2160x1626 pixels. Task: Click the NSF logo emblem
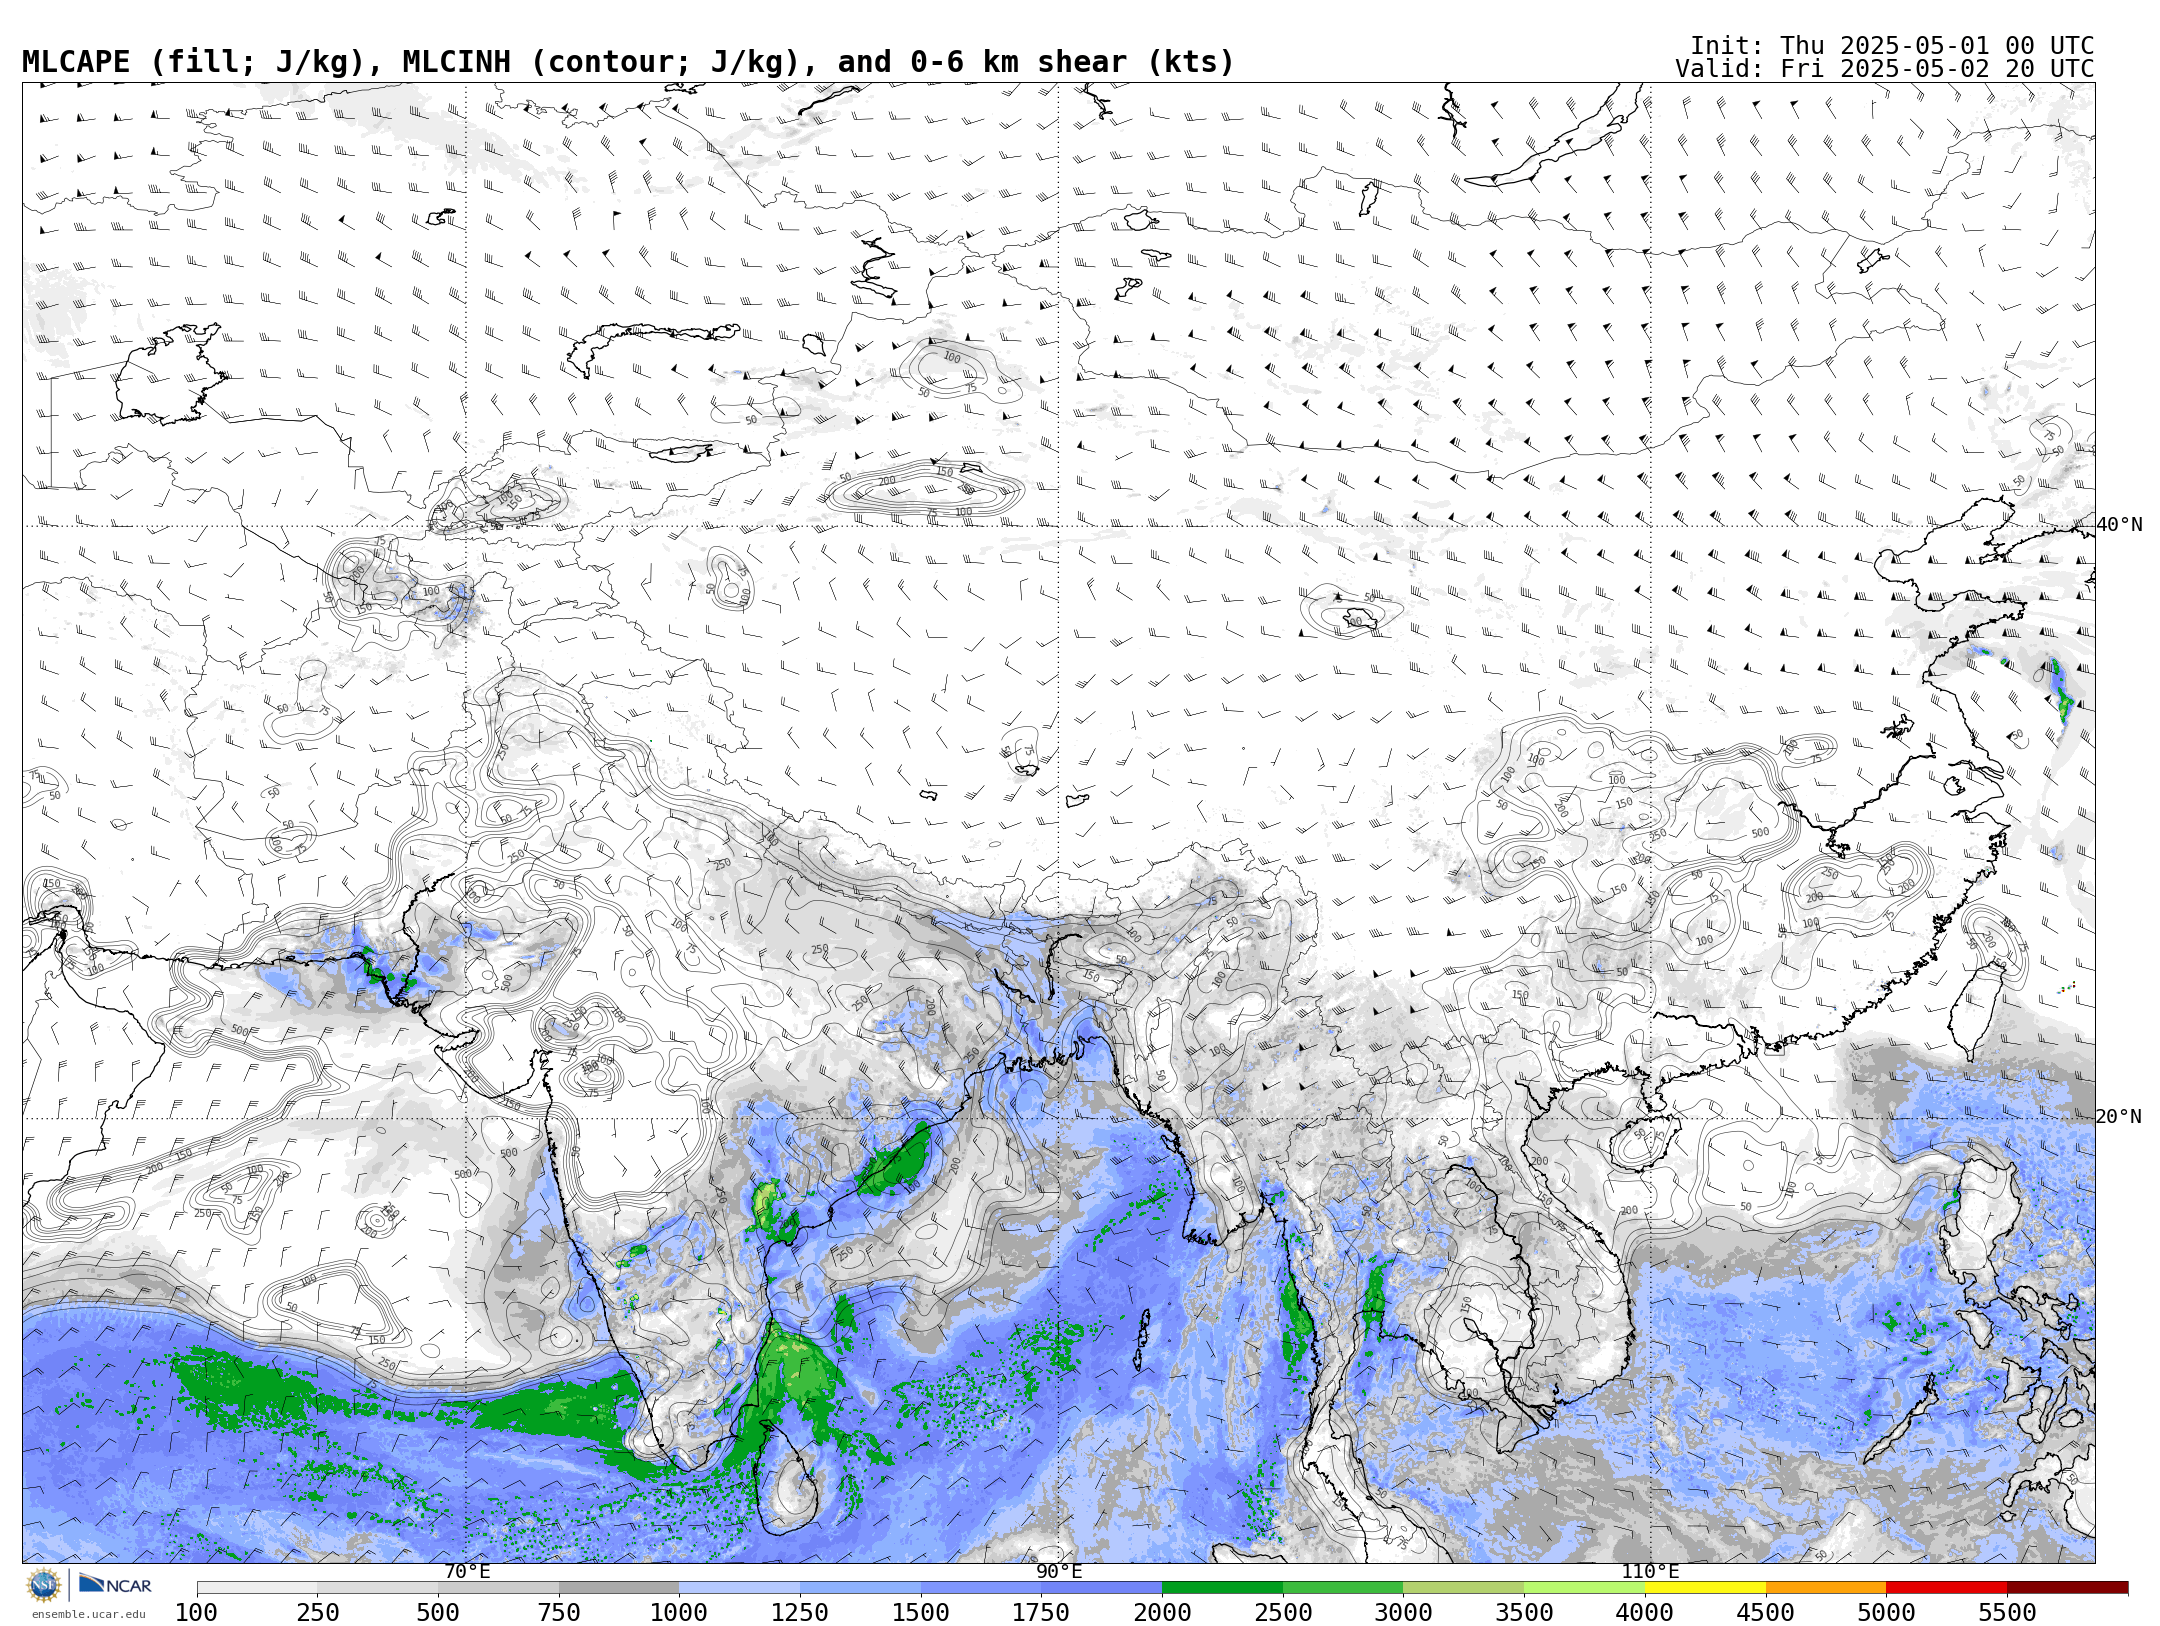point(44,1585)
